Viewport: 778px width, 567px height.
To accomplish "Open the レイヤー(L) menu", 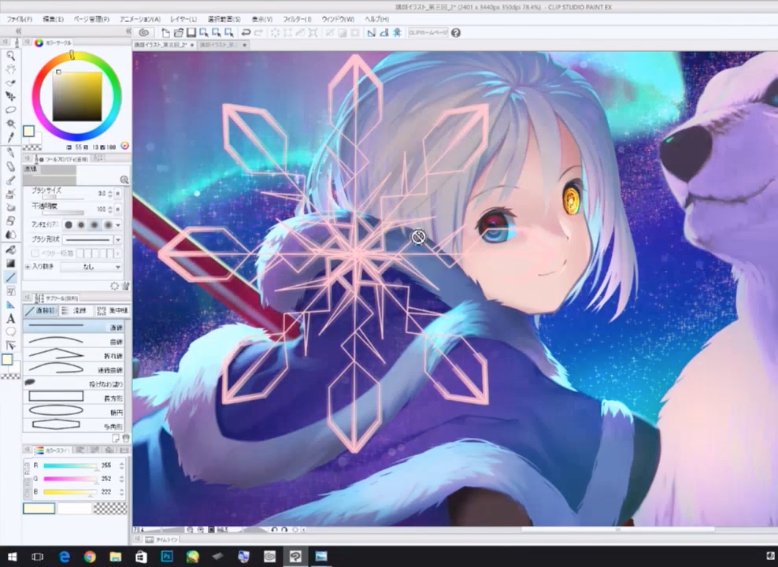I will coord(183,19).
